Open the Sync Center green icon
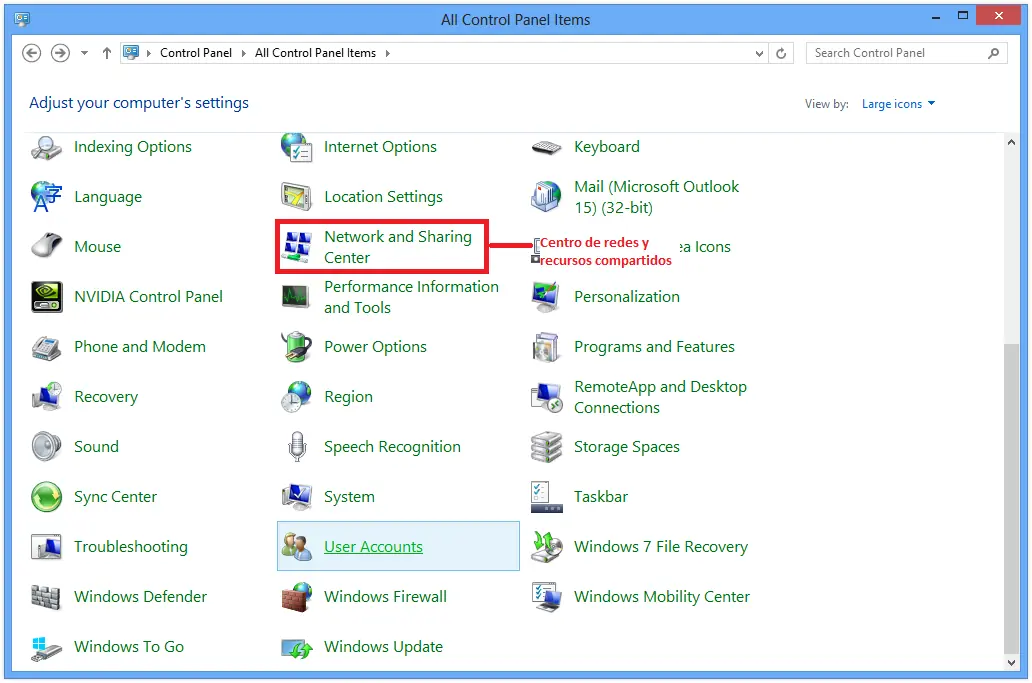 coord(46,497)
